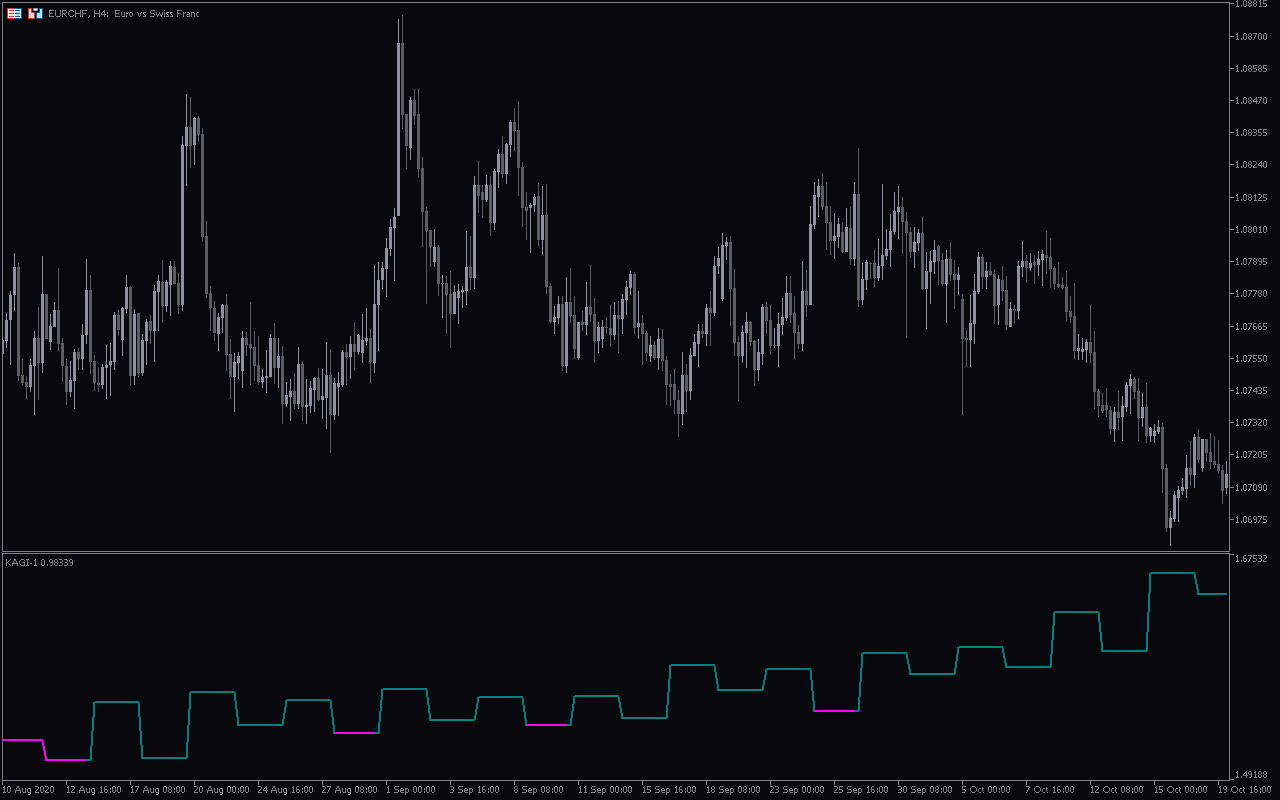Click price level 1.07320 on the price scale
Image resolution: width=1280 pixels, height=800 pixels.
click(x=1251, y=423)
